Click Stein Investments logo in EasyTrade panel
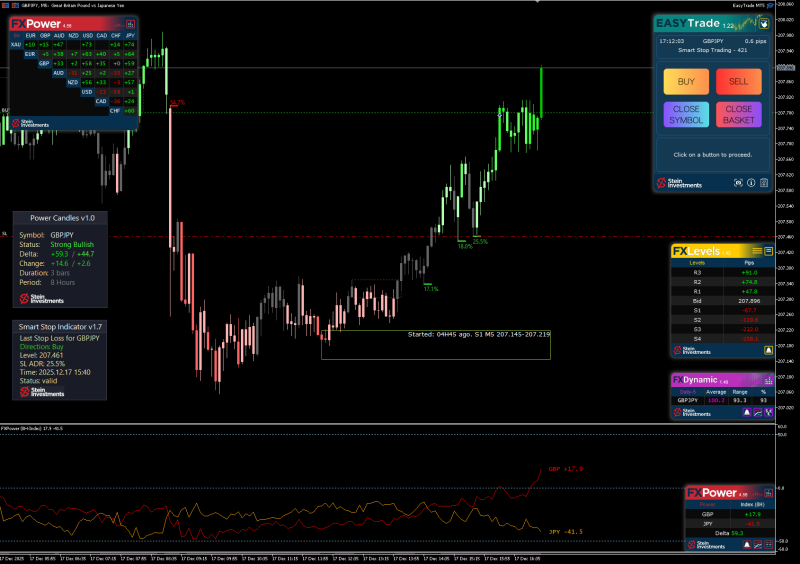The width and height of the screenshot is (800, 564). pyautogui.click(x=679, y=183)
